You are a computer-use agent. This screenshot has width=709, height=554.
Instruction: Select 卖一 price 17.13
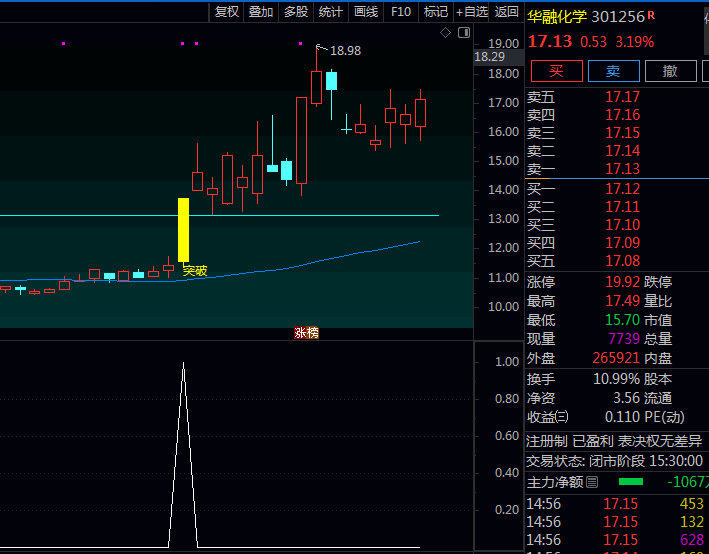point(623,169)
